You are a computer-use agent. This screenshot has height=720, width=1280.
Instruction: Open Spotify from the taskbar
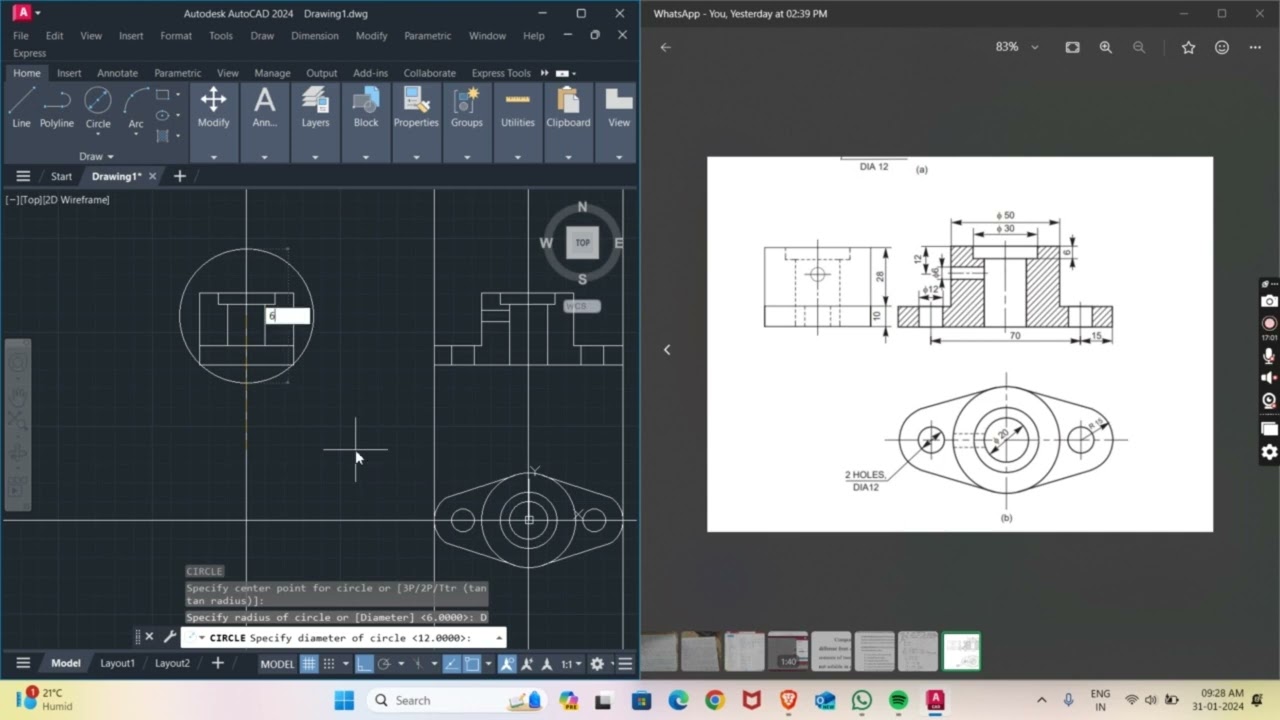(x=898, y=700)
